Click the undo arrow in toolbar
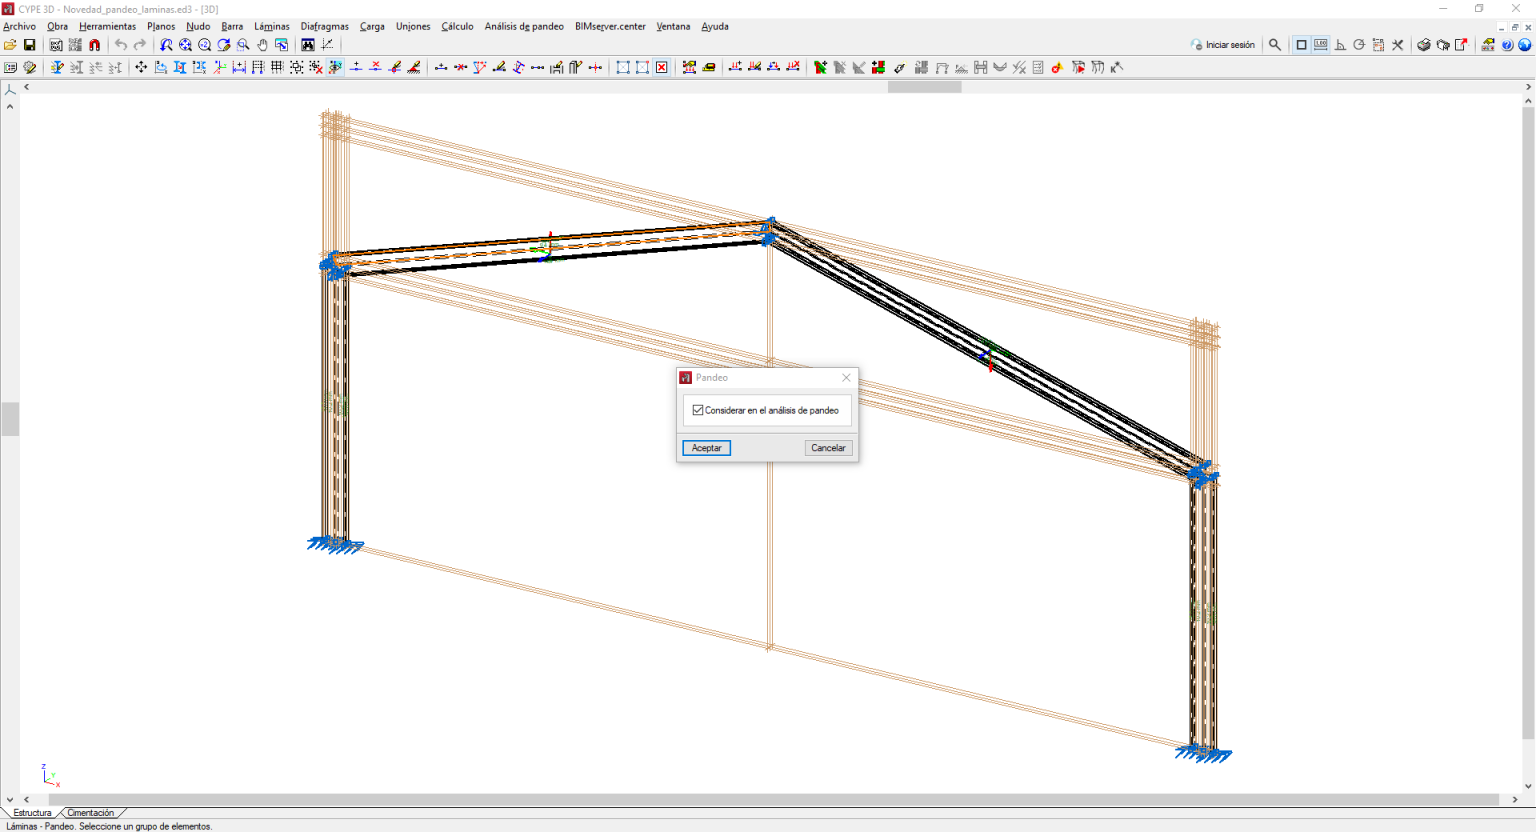This screenshot has height=832, width=1536. (x=121, y=45)
